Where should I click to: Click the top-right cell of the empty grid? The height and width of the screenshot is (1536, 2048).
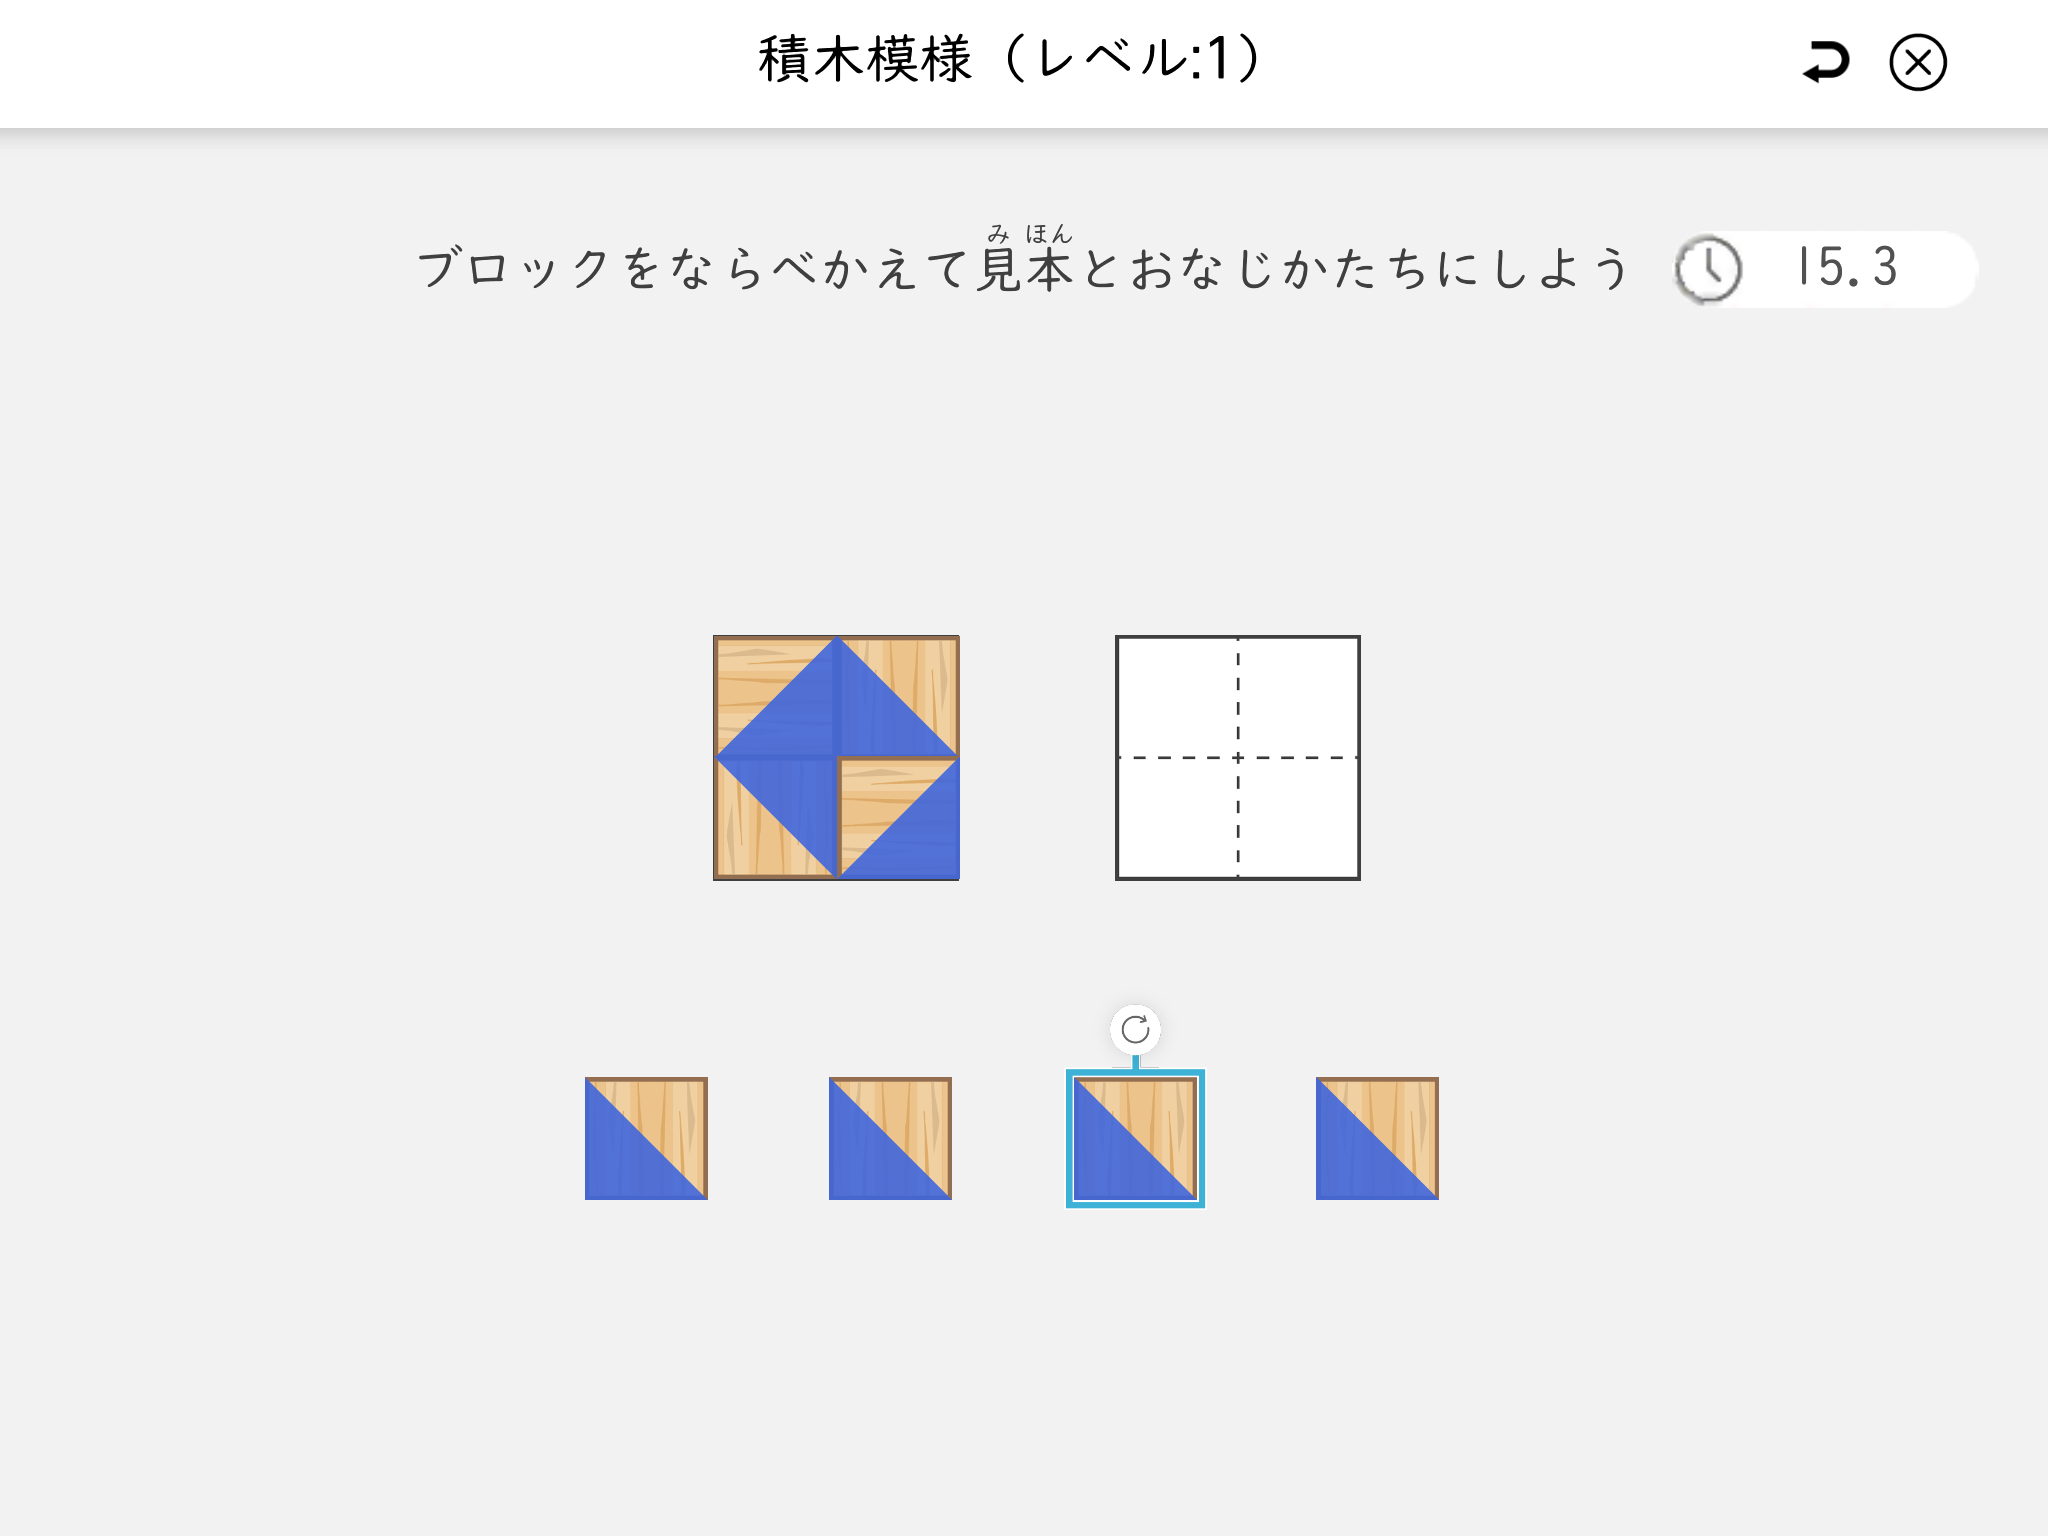(1298, 697)
